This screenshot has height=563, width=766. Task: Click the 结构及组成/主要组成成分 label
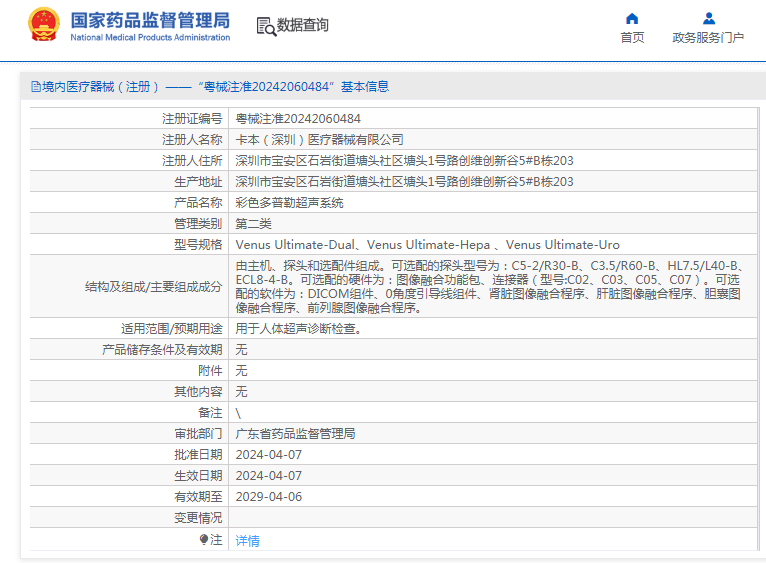[x=153, y=287]
